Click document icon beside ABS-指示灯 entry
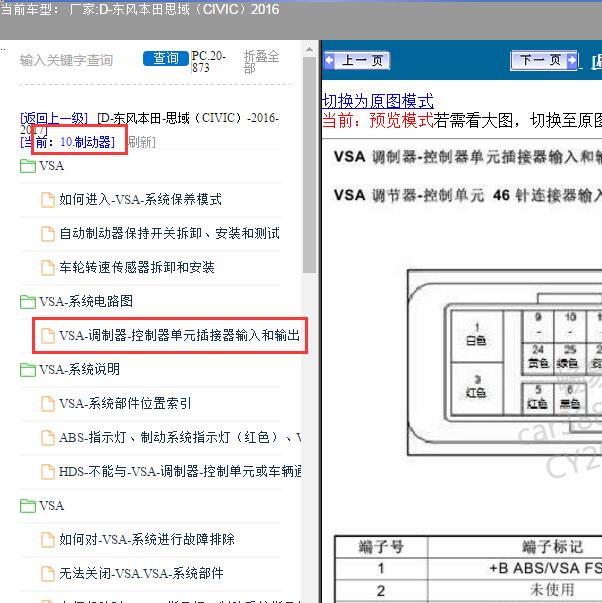Image resolution: width=602 pixels, height=603 pixels. [x=48, y=438]
